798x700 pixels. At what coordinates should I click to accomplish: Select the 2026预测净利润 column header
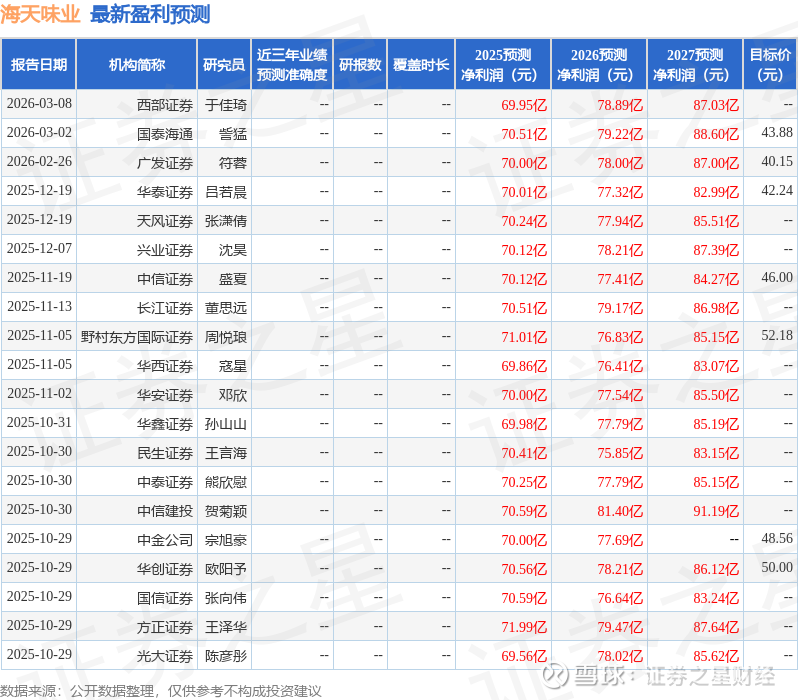(x=599, y=65)
